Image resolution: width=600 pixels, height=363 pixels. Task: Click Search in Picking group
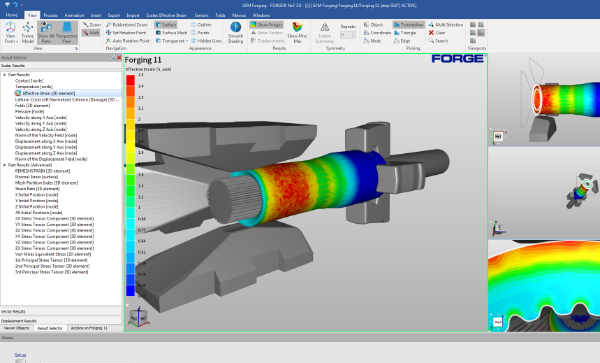[438, 41]
